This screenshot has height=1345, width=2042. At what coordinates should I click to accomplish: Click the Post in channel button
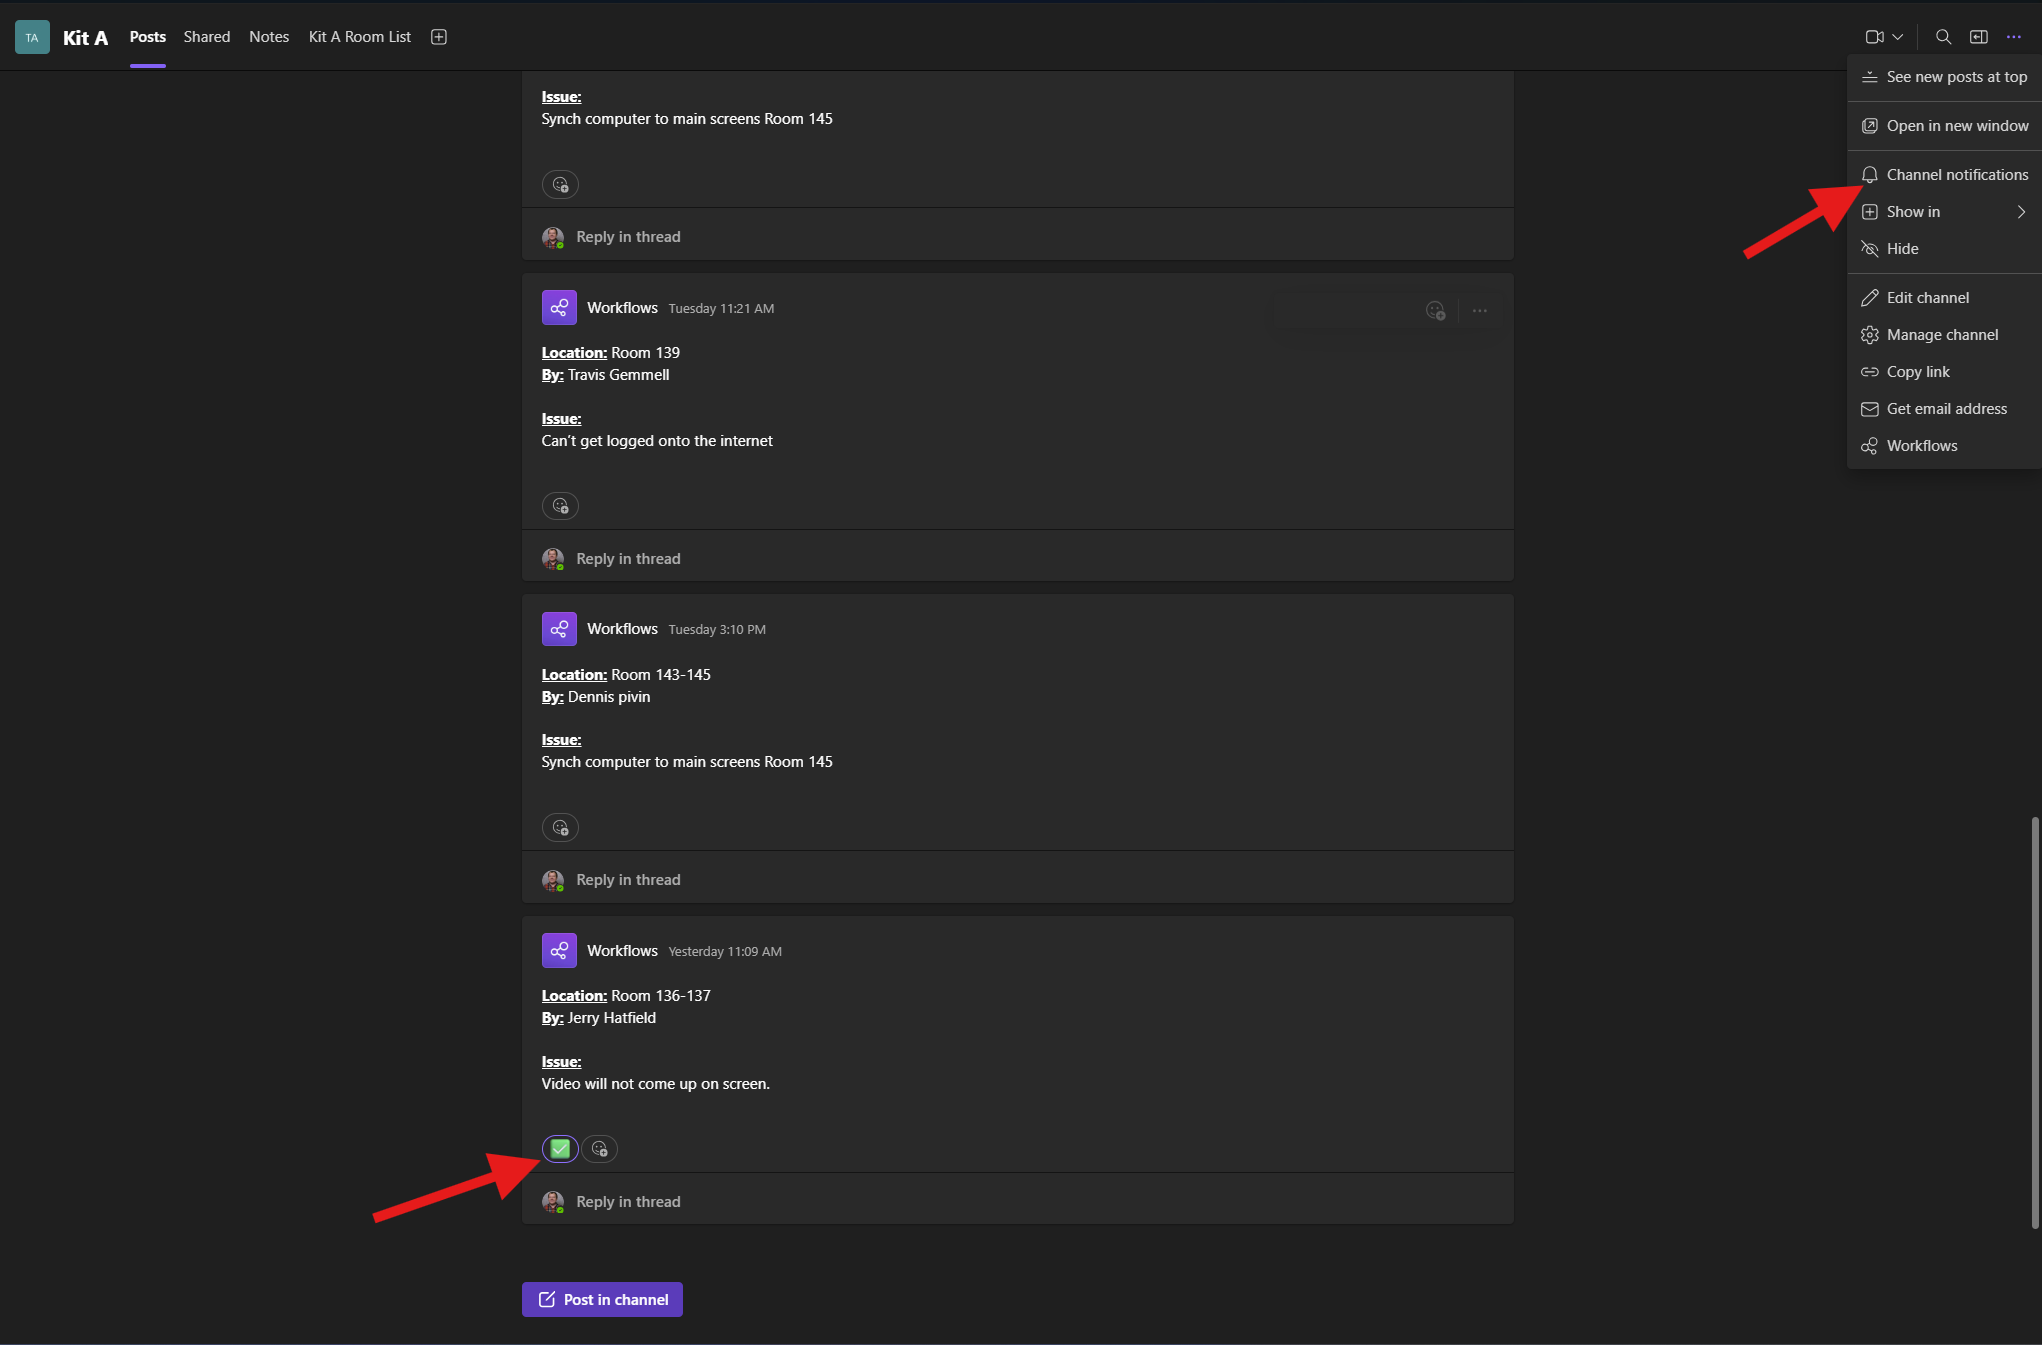pos(602,1300)
